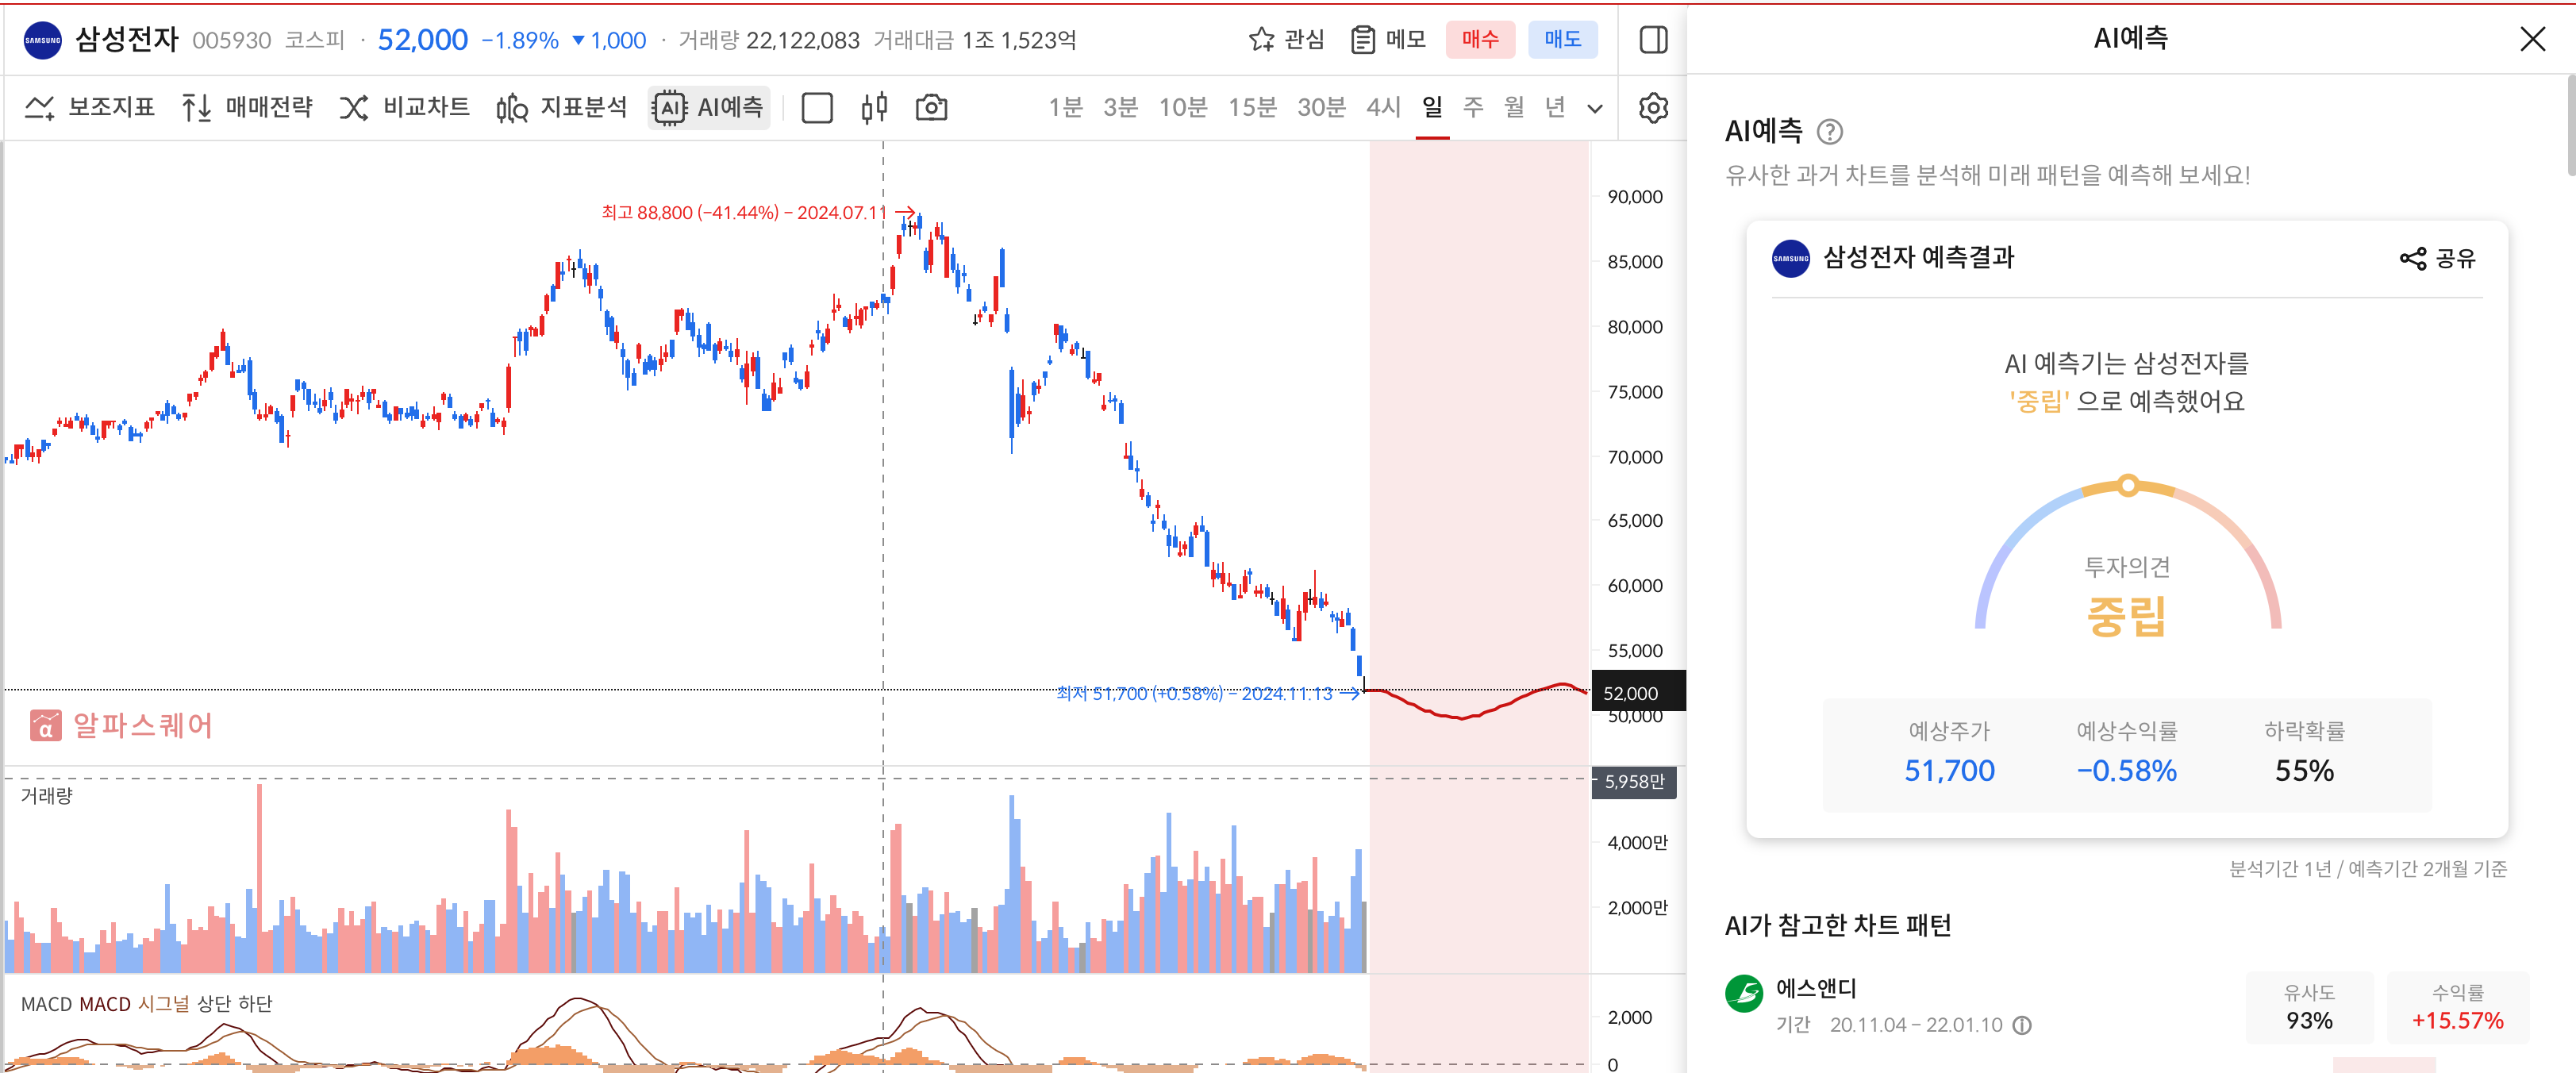Click the 최고 88,800 high price annotation
Screen dimensions: 2576x1073
click(758, 212)
